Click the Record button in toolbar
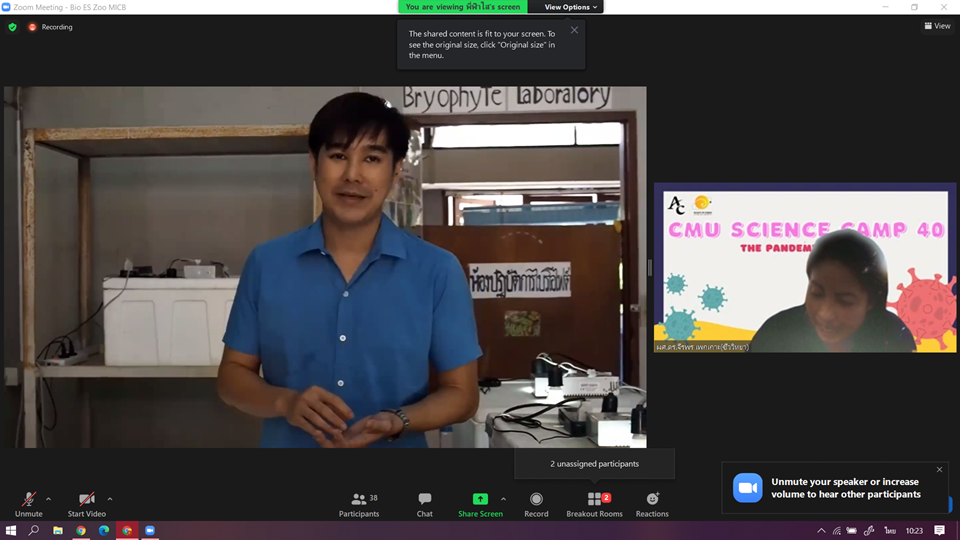Screen dimensions: 960x540 pyautogui.click(x=536, y=503)
